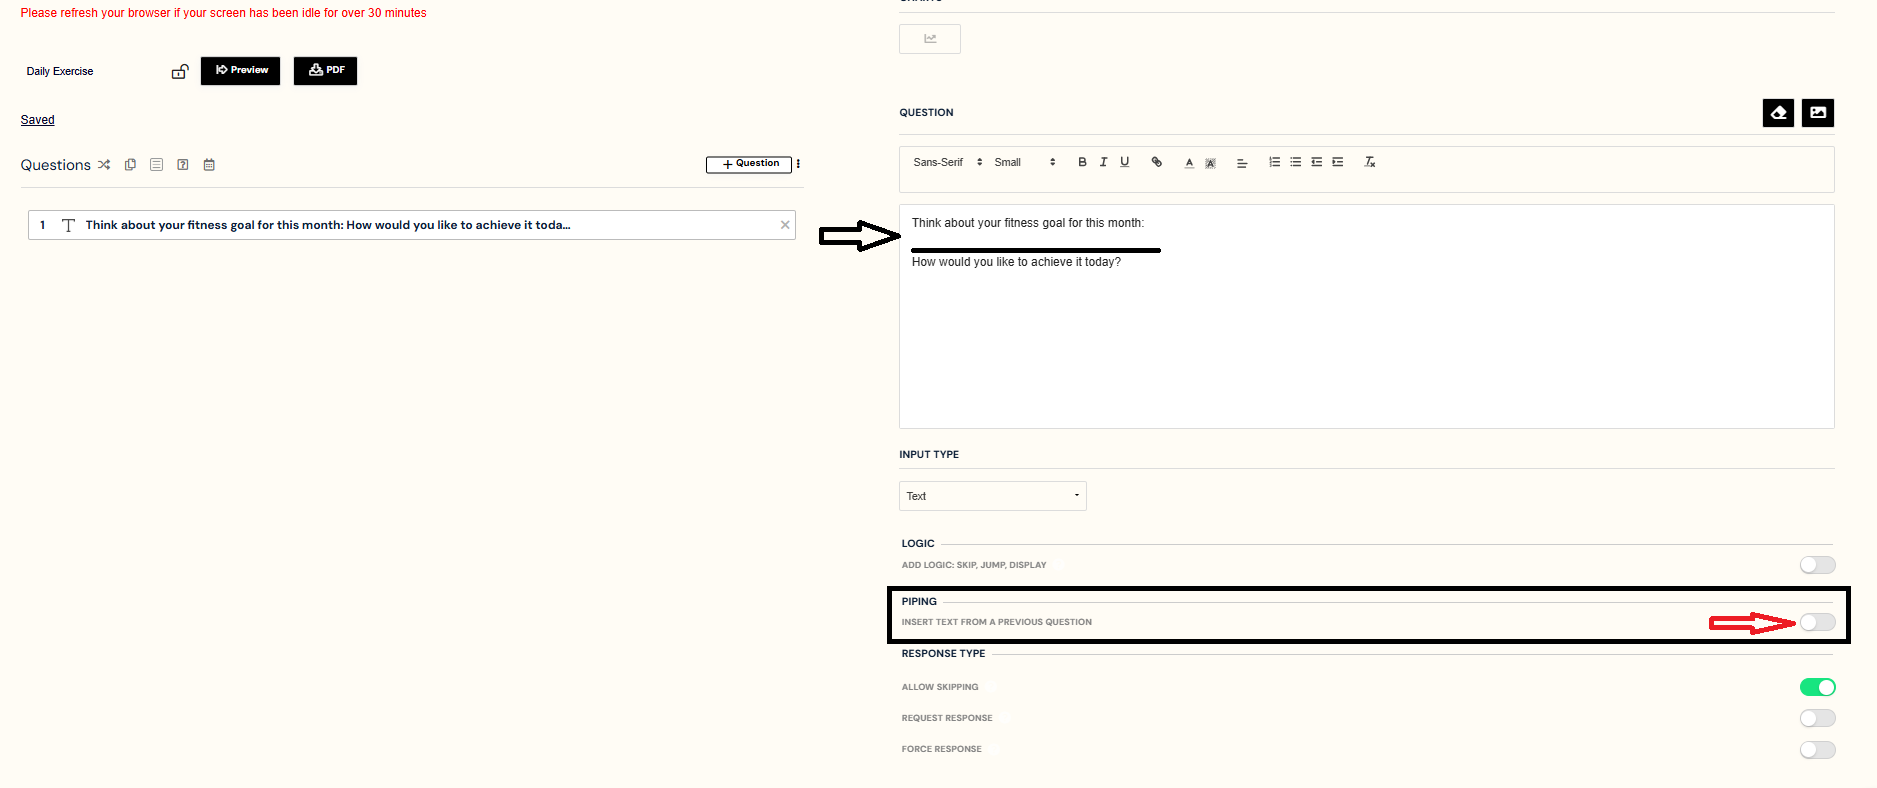Turn off Allow Skipping toggle
1877x788 pixels.
click(x=1817, y=687)
